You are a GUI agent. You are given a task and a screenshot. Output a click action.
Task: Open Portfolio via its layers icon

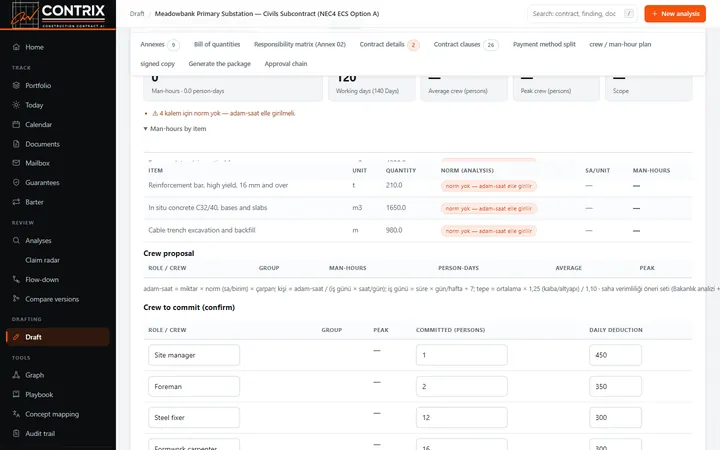pos(16,85)
